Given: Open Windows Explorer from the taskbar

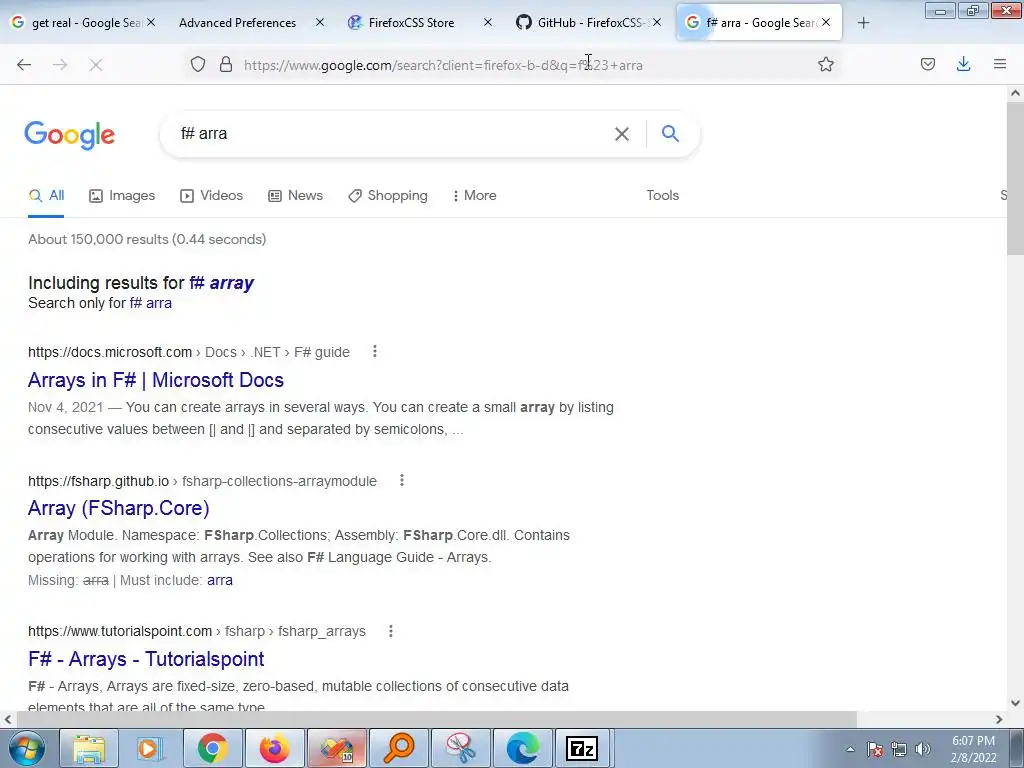Looking at the screenshot, I should click(89, 748).
